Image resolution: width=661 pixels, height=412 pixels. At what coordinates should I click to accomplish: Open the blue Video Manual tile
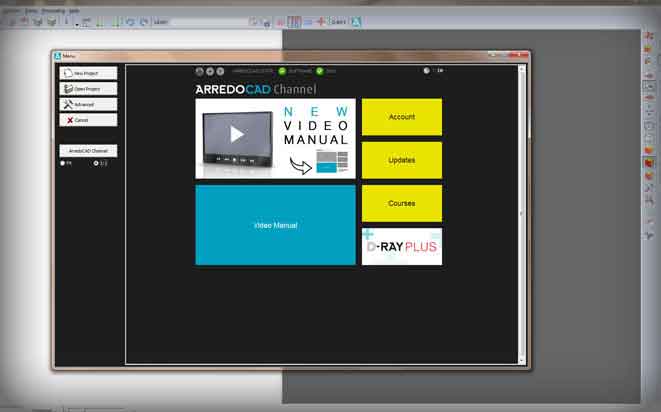pos(275,225)
